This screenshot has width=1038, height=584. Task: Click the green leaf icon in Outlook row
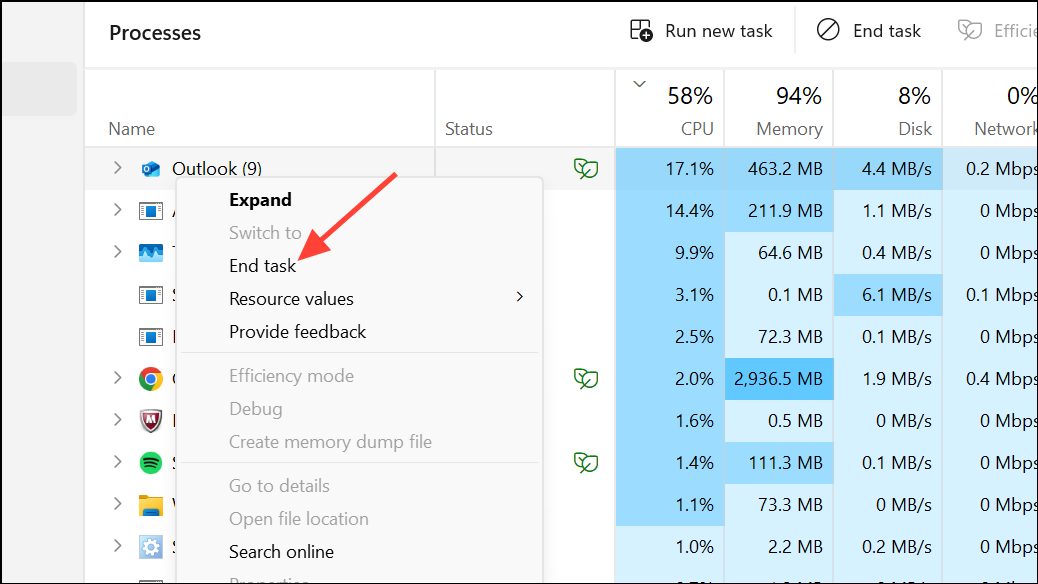(585, 169)
